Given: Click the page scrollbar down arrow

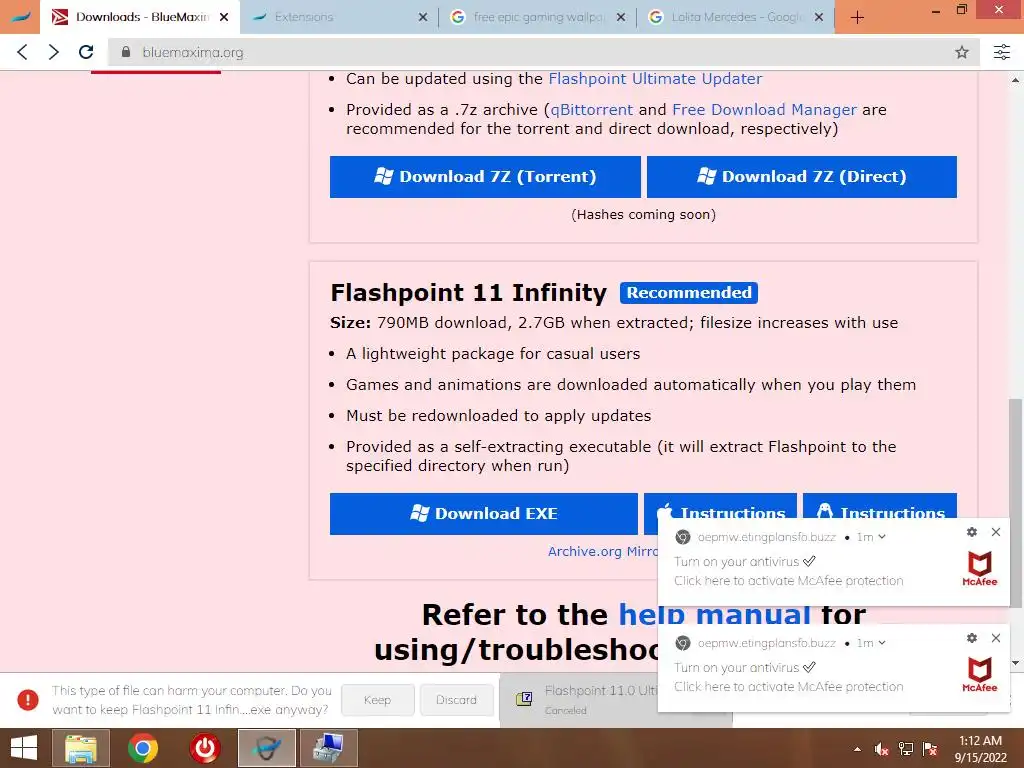Looking at the screenshot, I should [1016, 664].
